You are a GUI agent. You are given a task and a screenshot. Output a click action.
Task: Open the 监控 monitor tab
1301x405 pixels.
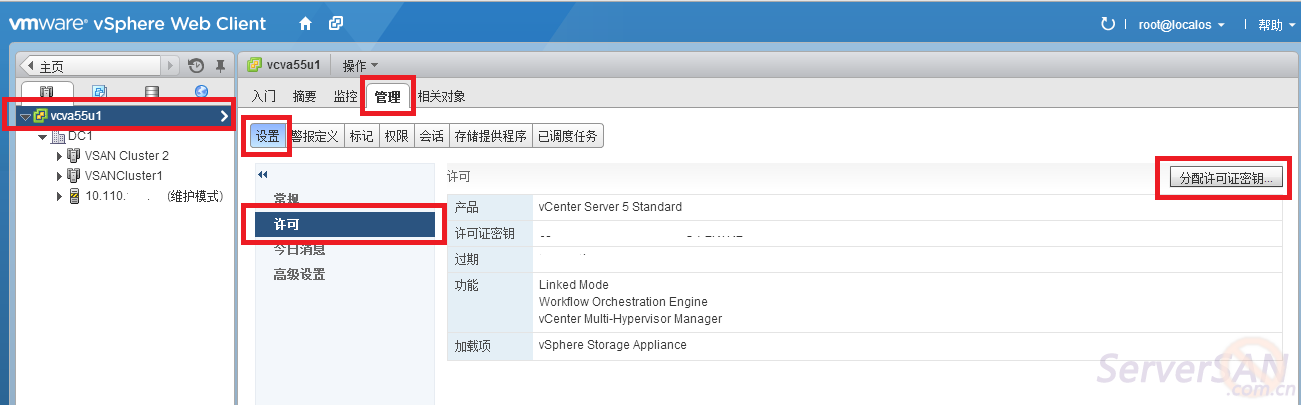click(344, 97)
